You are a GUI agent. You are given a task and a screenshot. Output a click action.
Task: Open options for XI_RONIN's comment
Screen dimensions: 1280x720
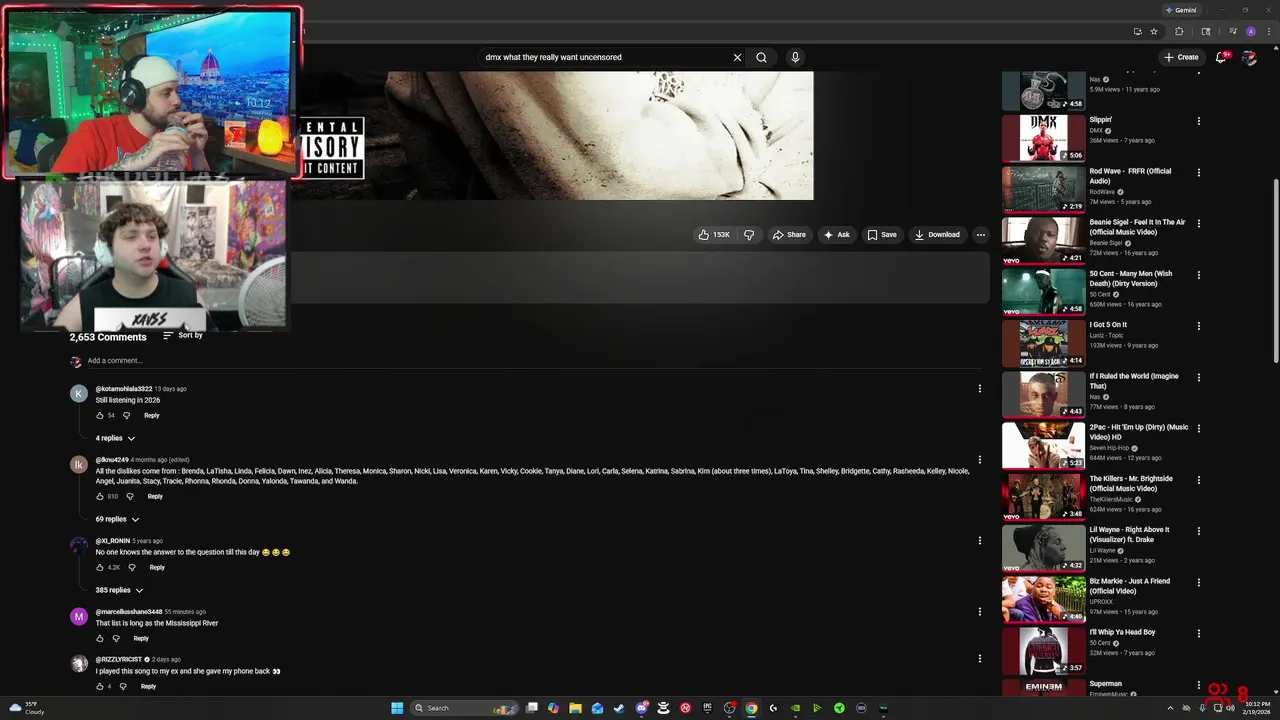[980, 540]
